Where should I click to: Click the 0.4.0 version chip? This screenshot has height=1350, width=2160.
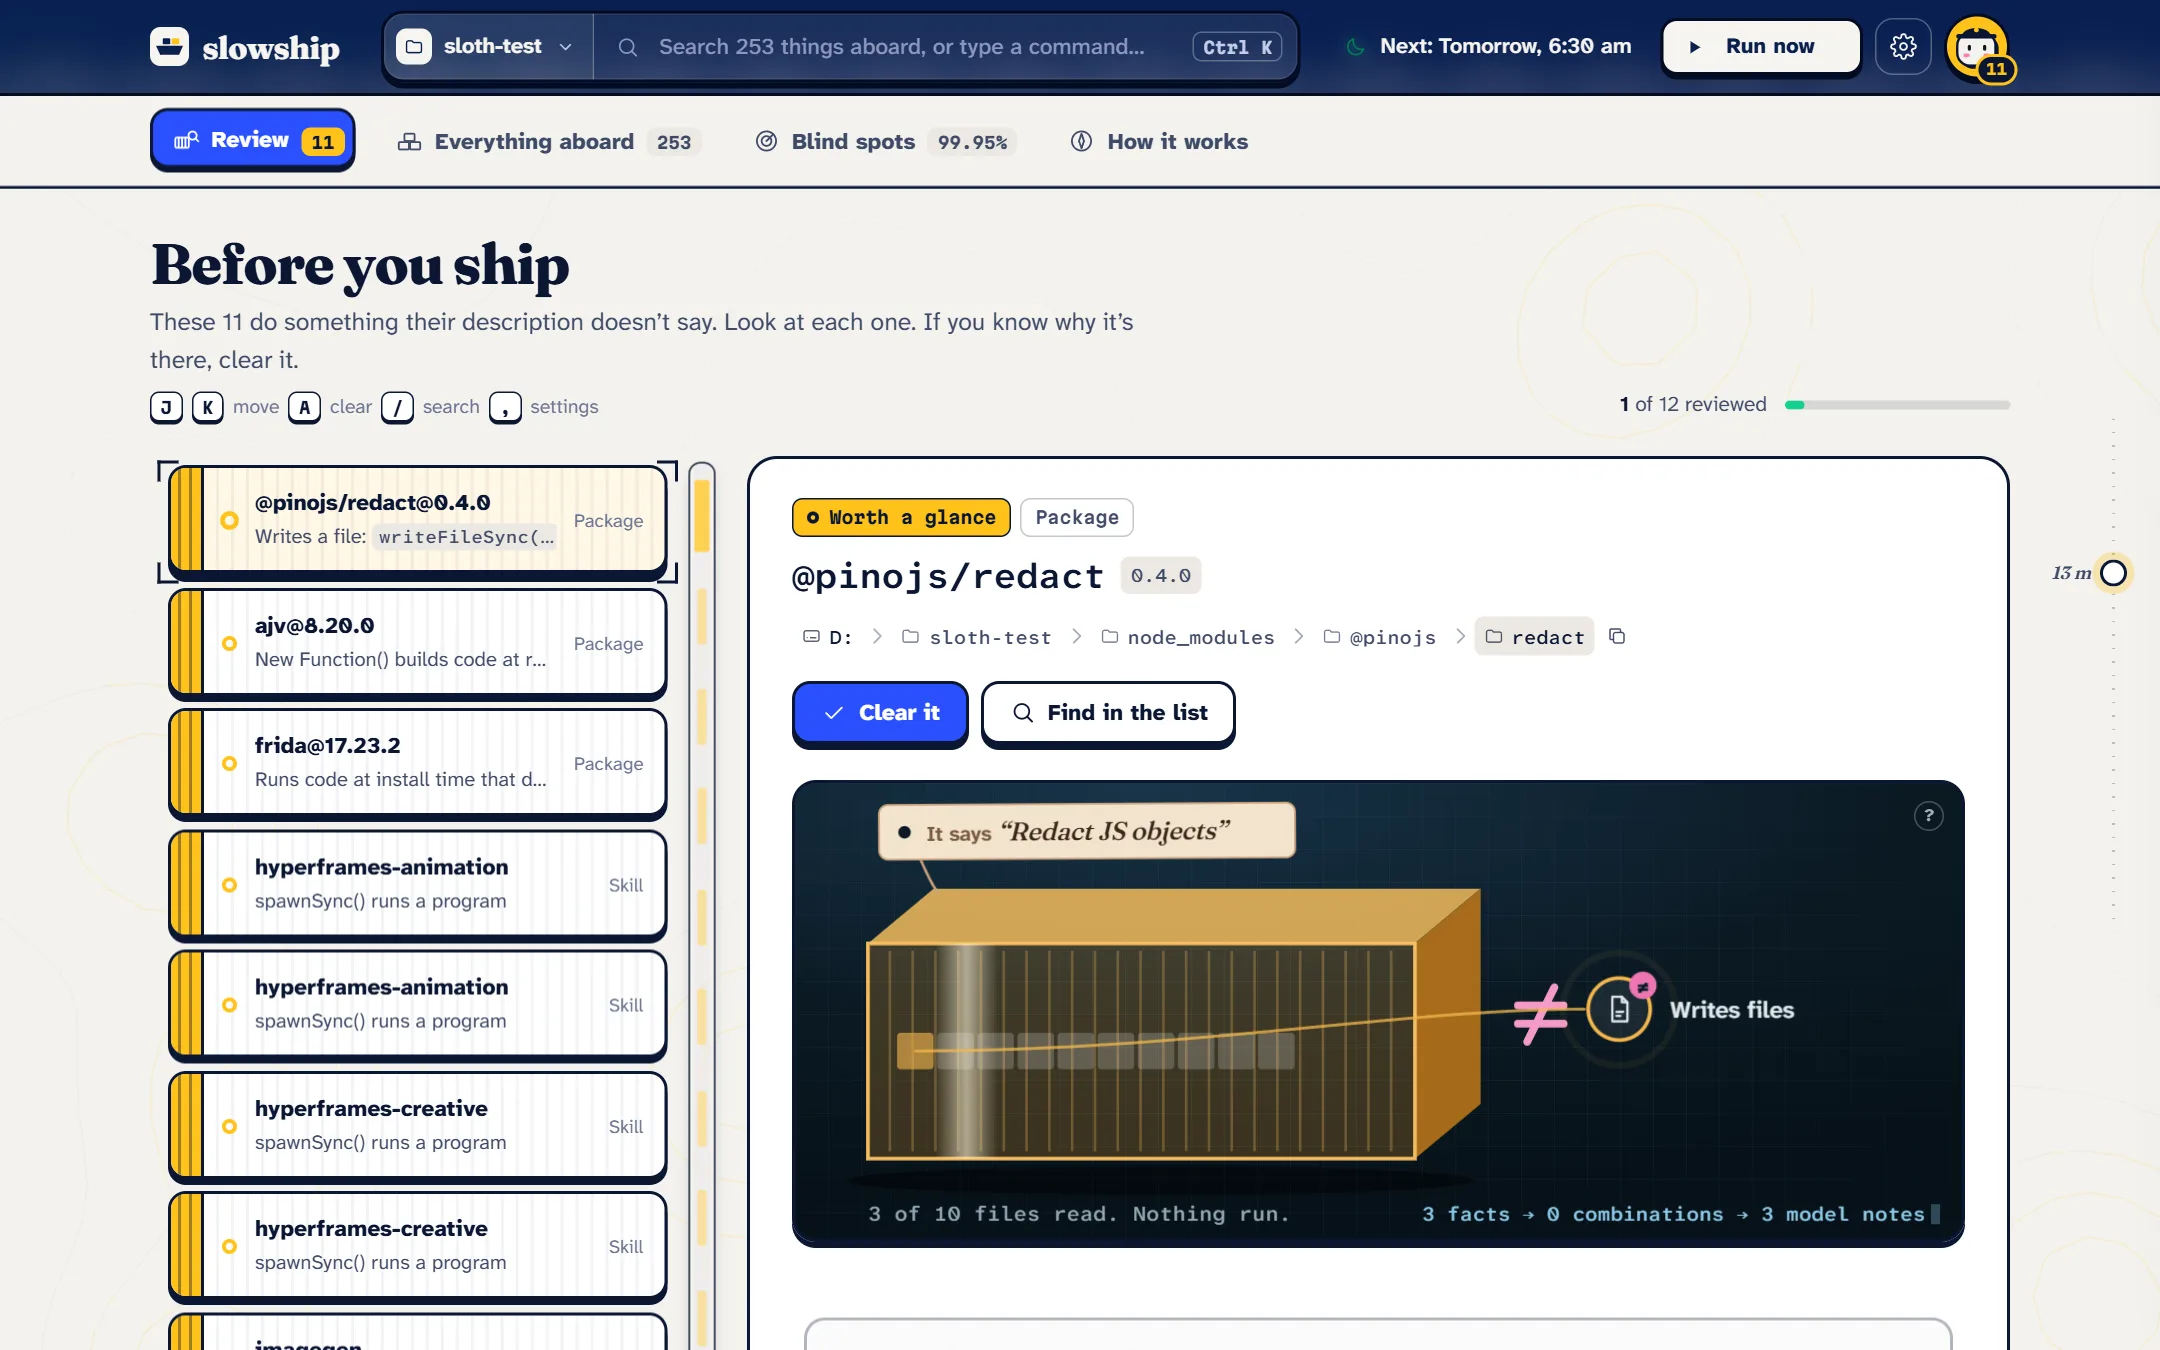tap(1160, 575)
